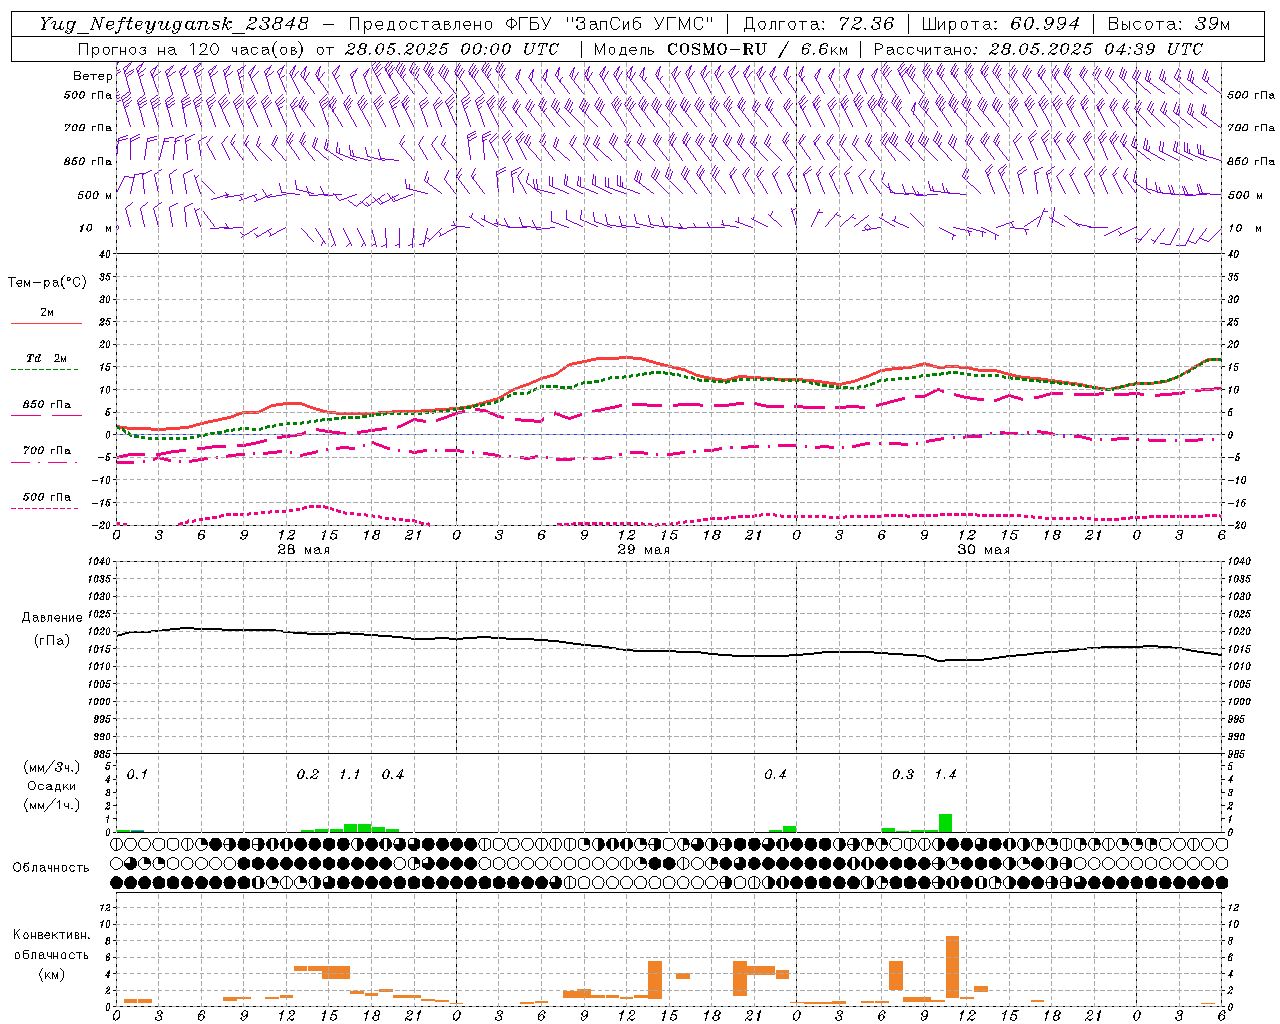Click the 0.4 precipitation value on 28 мая

393,774
